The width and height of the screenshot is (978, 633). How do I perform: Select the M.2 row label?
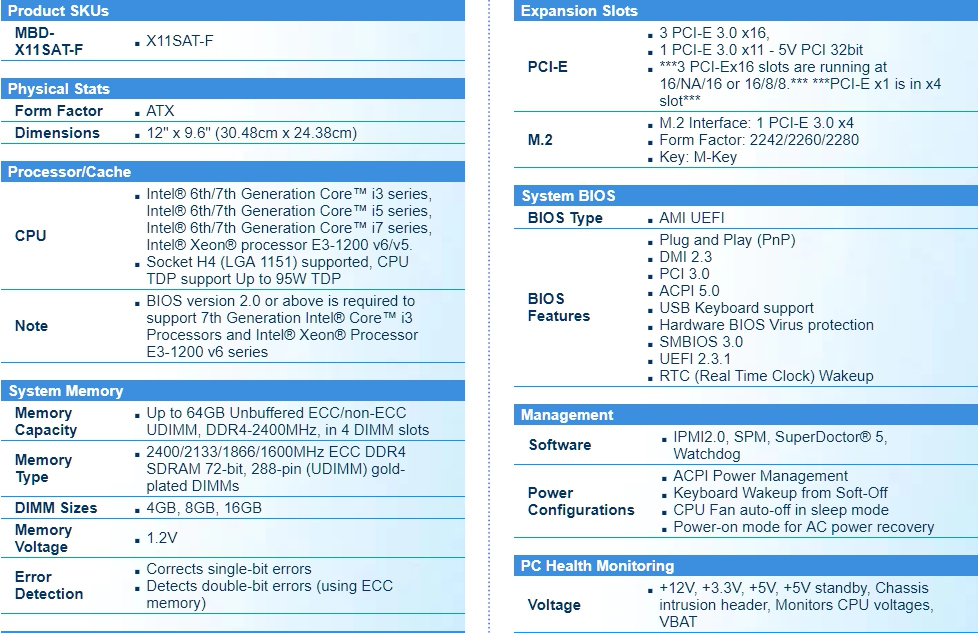coord(540,140)
